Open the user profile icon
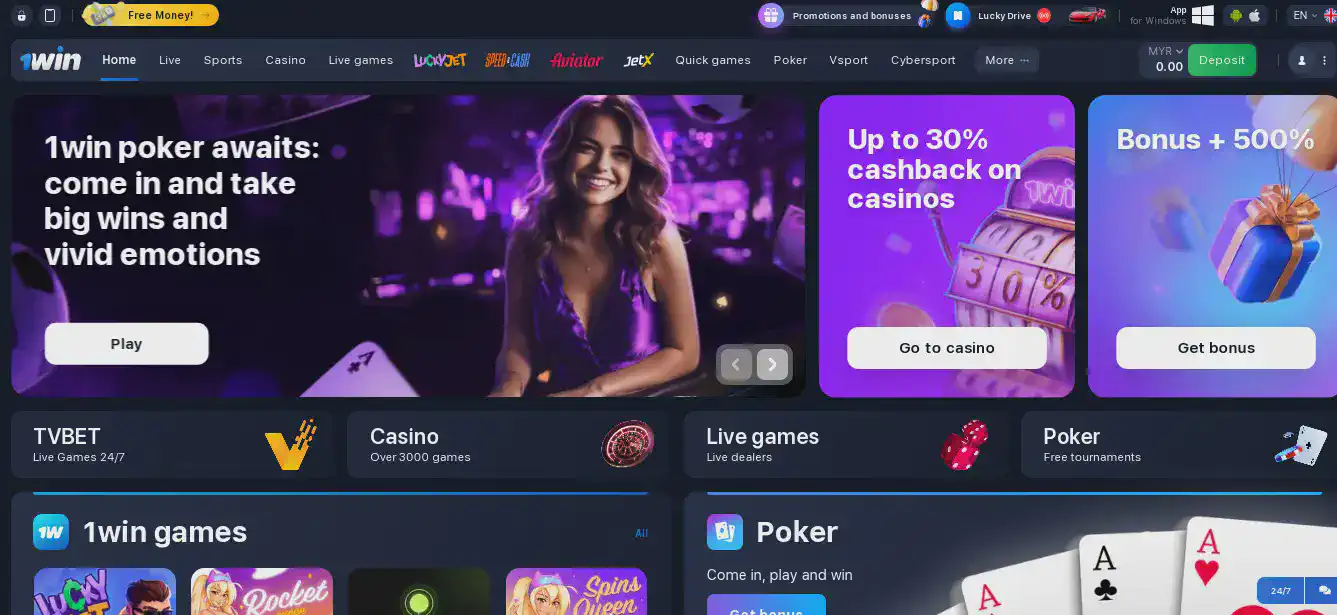1337x615 pixels. pyautogui.click(x=1301, y=60)
